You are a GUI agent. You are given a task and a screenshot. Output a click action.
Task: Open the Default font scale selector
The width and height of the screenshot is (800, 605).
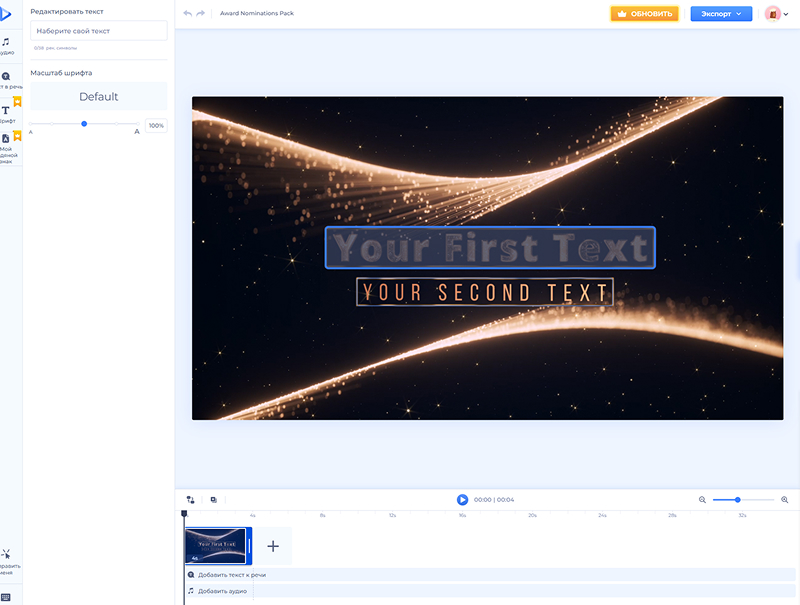click(x=98, y=97)
